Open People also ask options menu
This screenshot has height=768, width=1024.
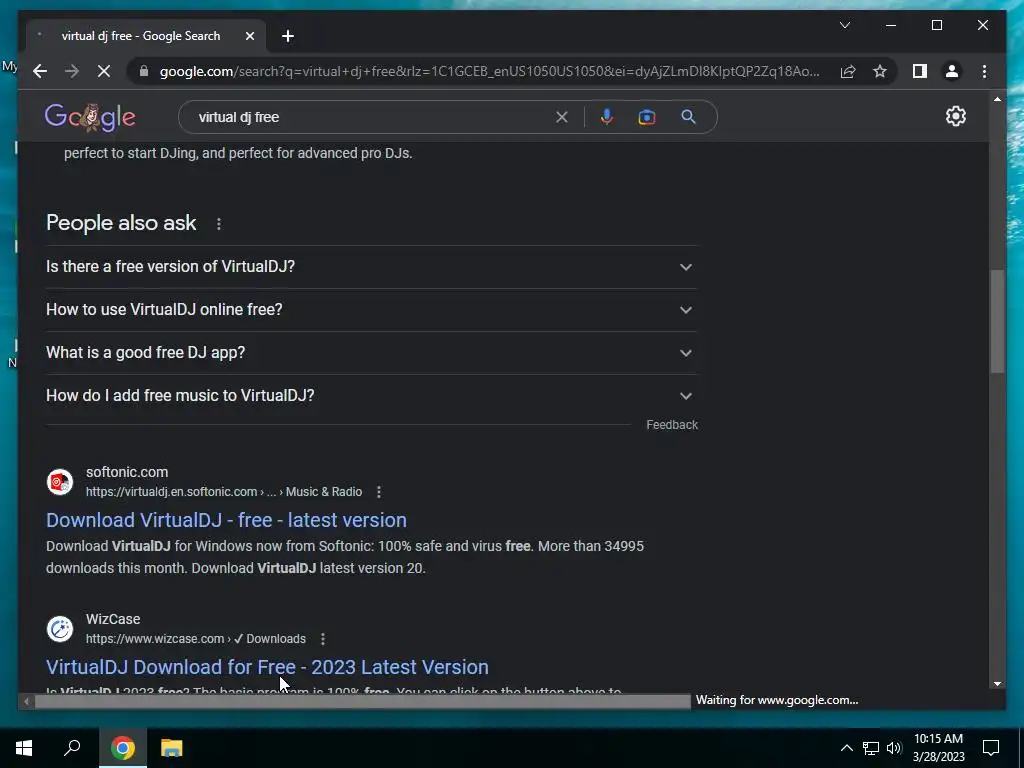[219, 224]
